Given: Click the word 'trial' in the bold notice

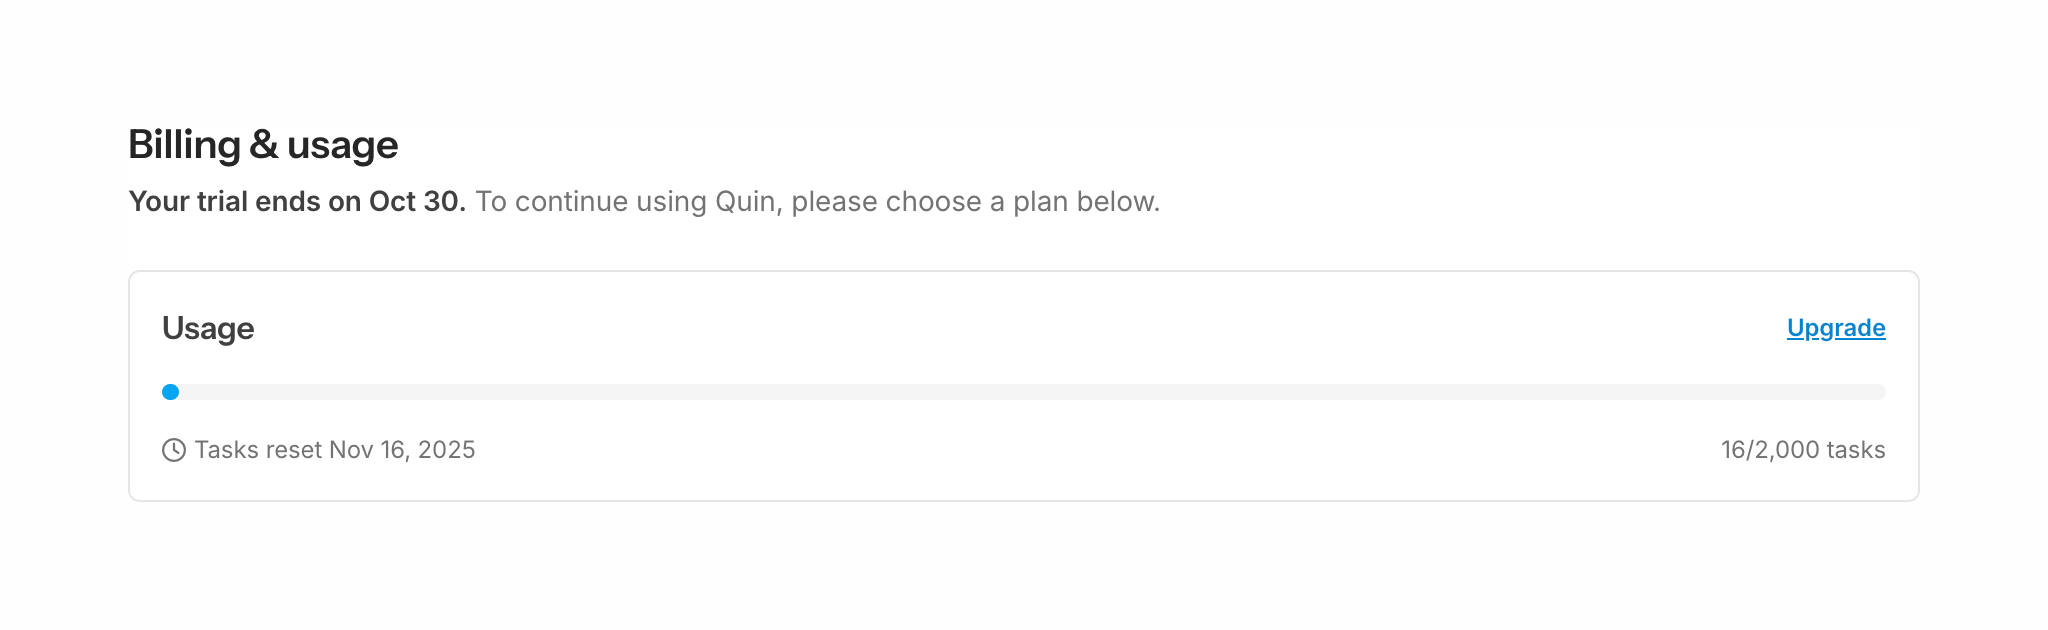Looking at the screenshot, I should click(222, 202).
